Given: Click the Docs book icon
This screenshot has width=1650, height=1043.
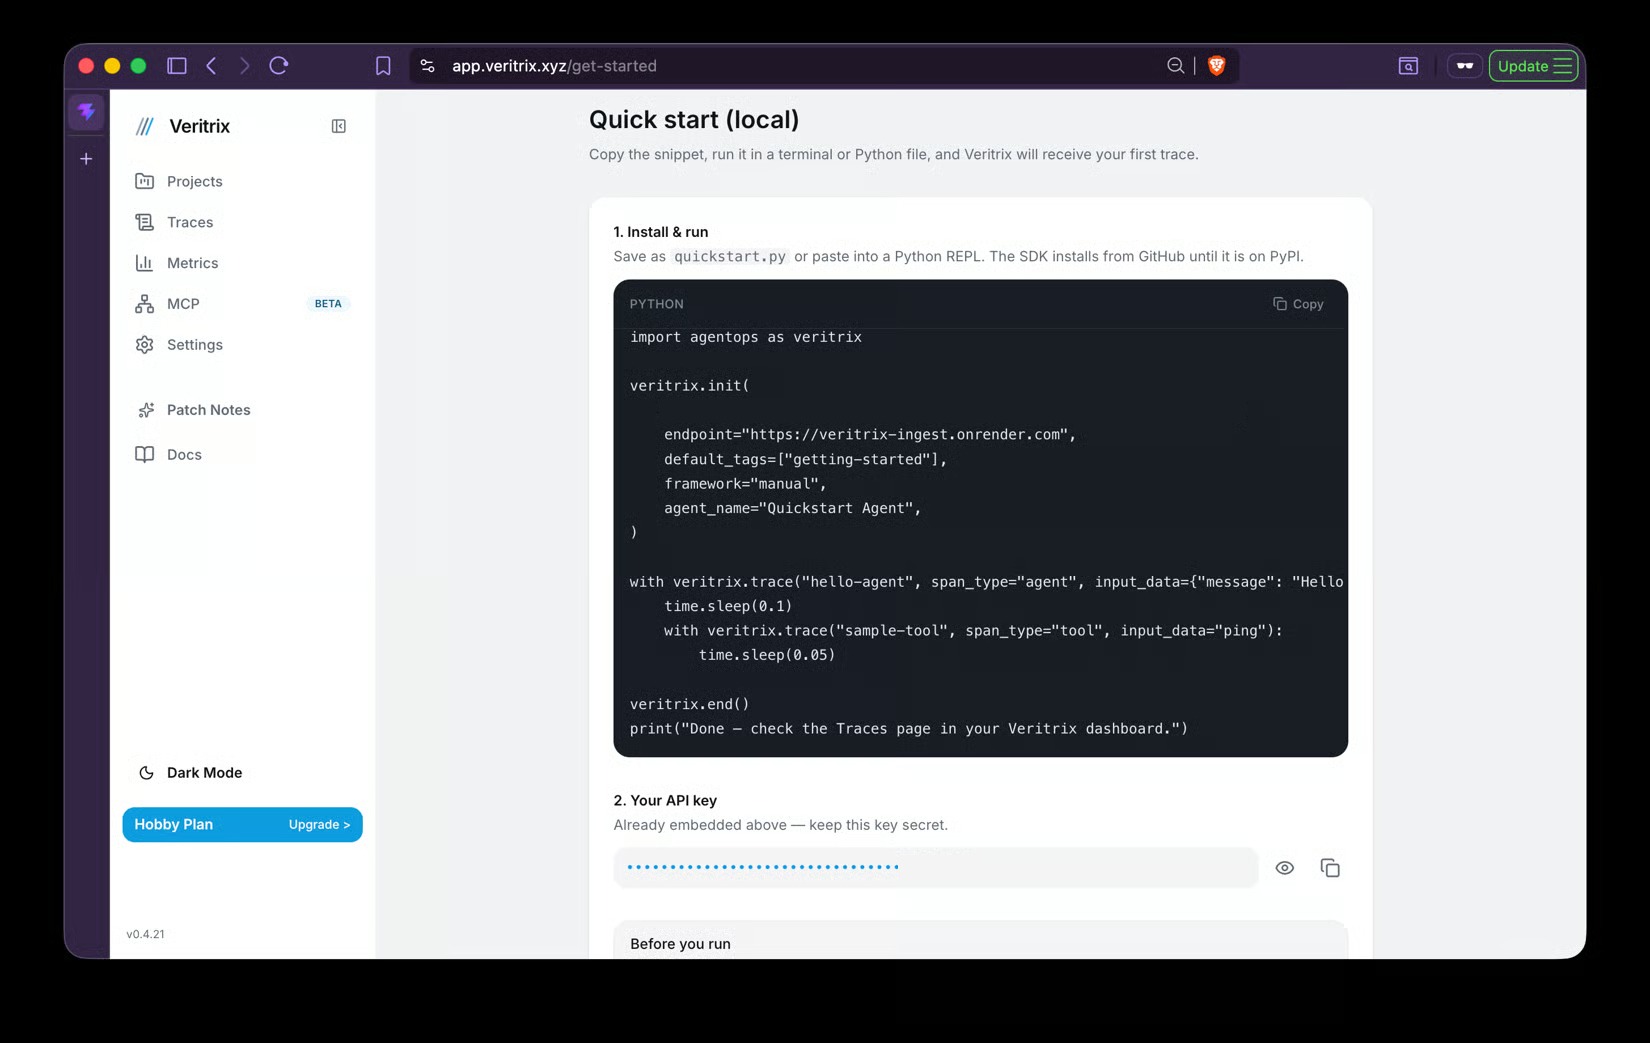Looking at the screenshot, I should click(x=145, y=454).
